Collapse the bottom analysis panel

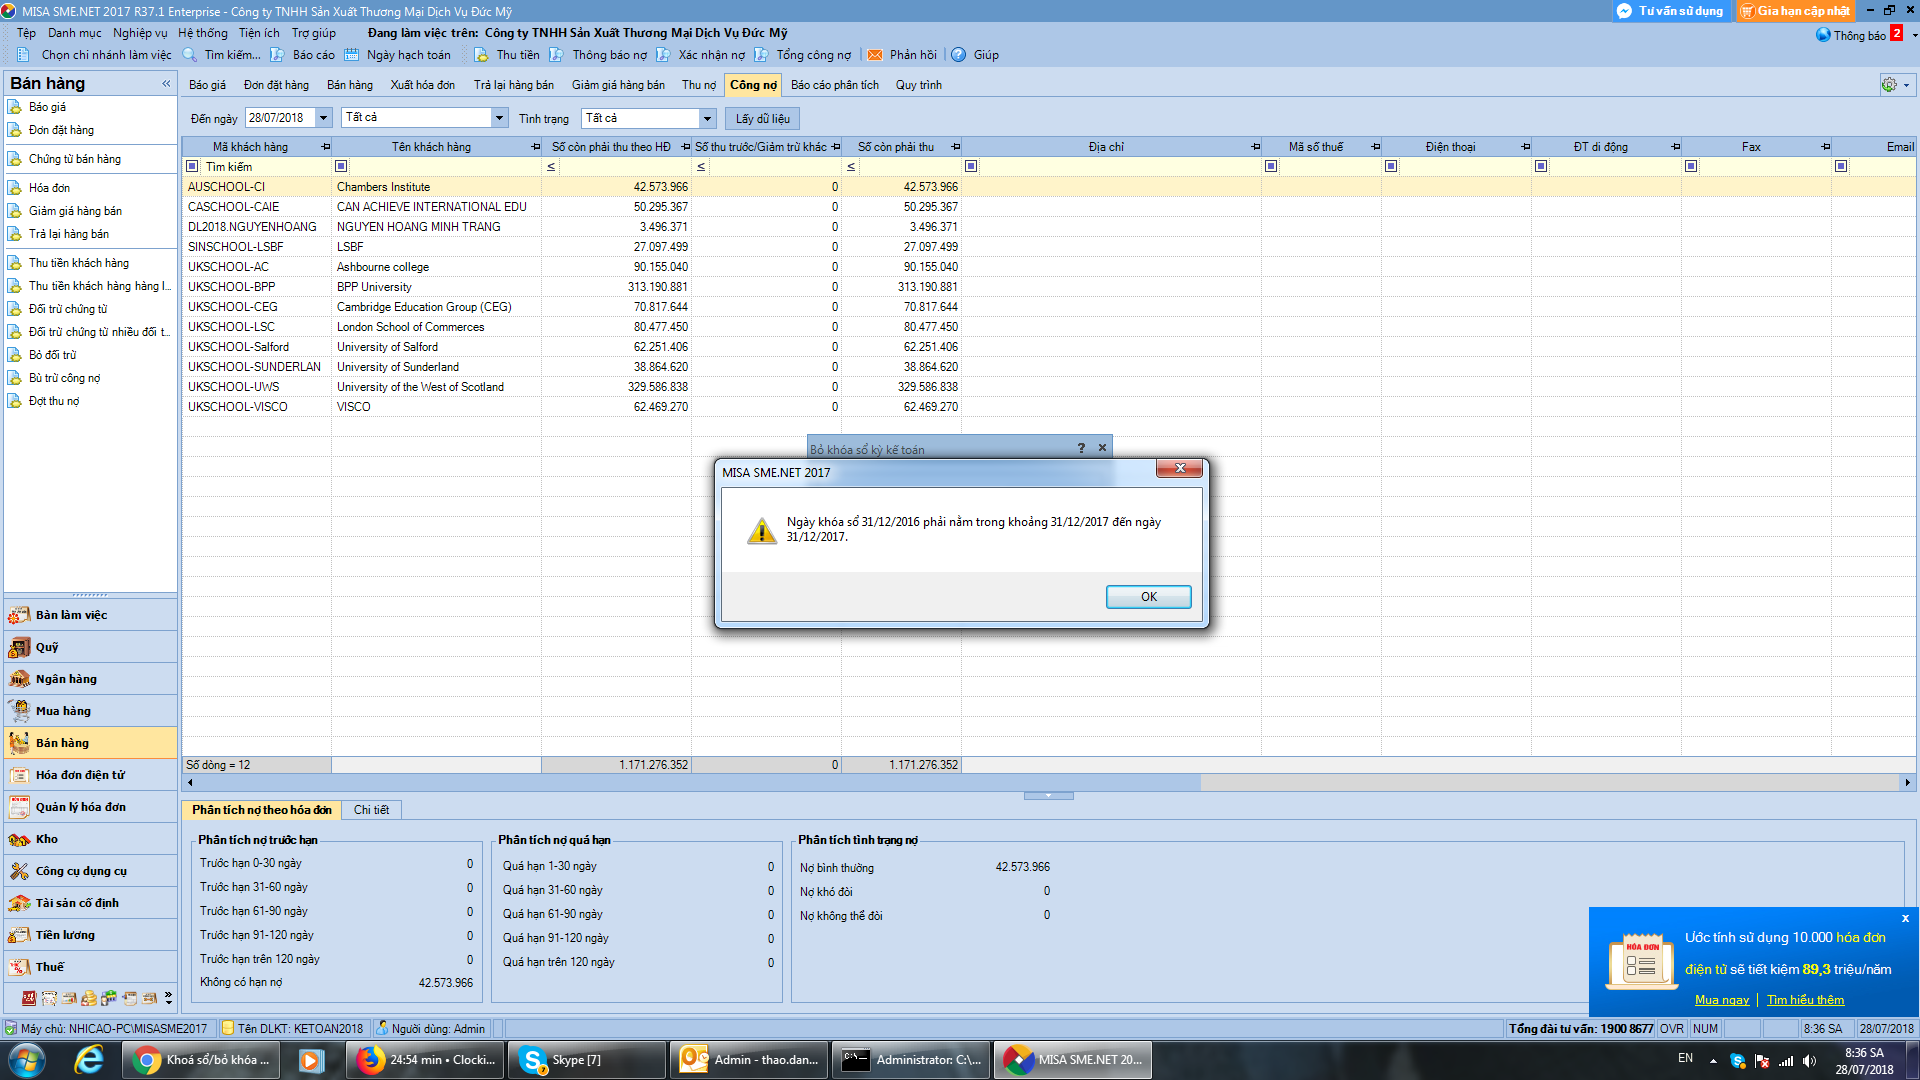click(x=1048, y=796)
